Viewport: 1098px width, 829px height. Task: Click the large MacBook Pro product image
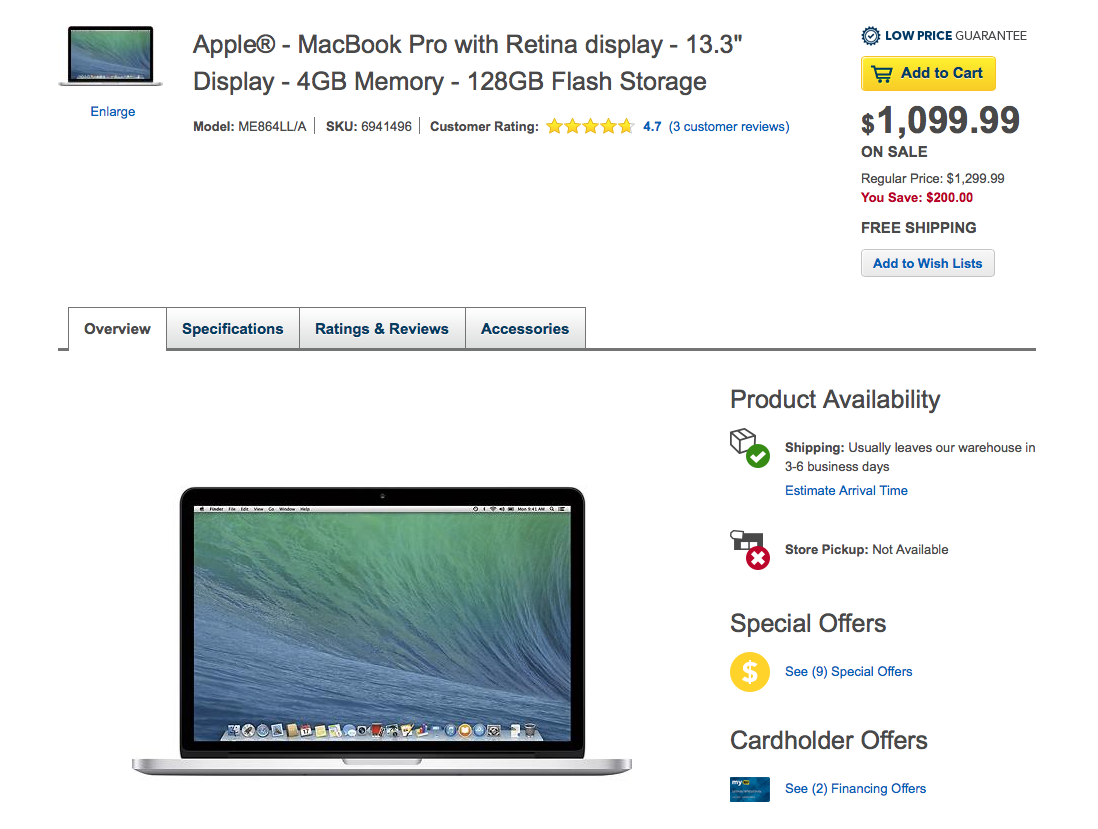coord(382,631)
